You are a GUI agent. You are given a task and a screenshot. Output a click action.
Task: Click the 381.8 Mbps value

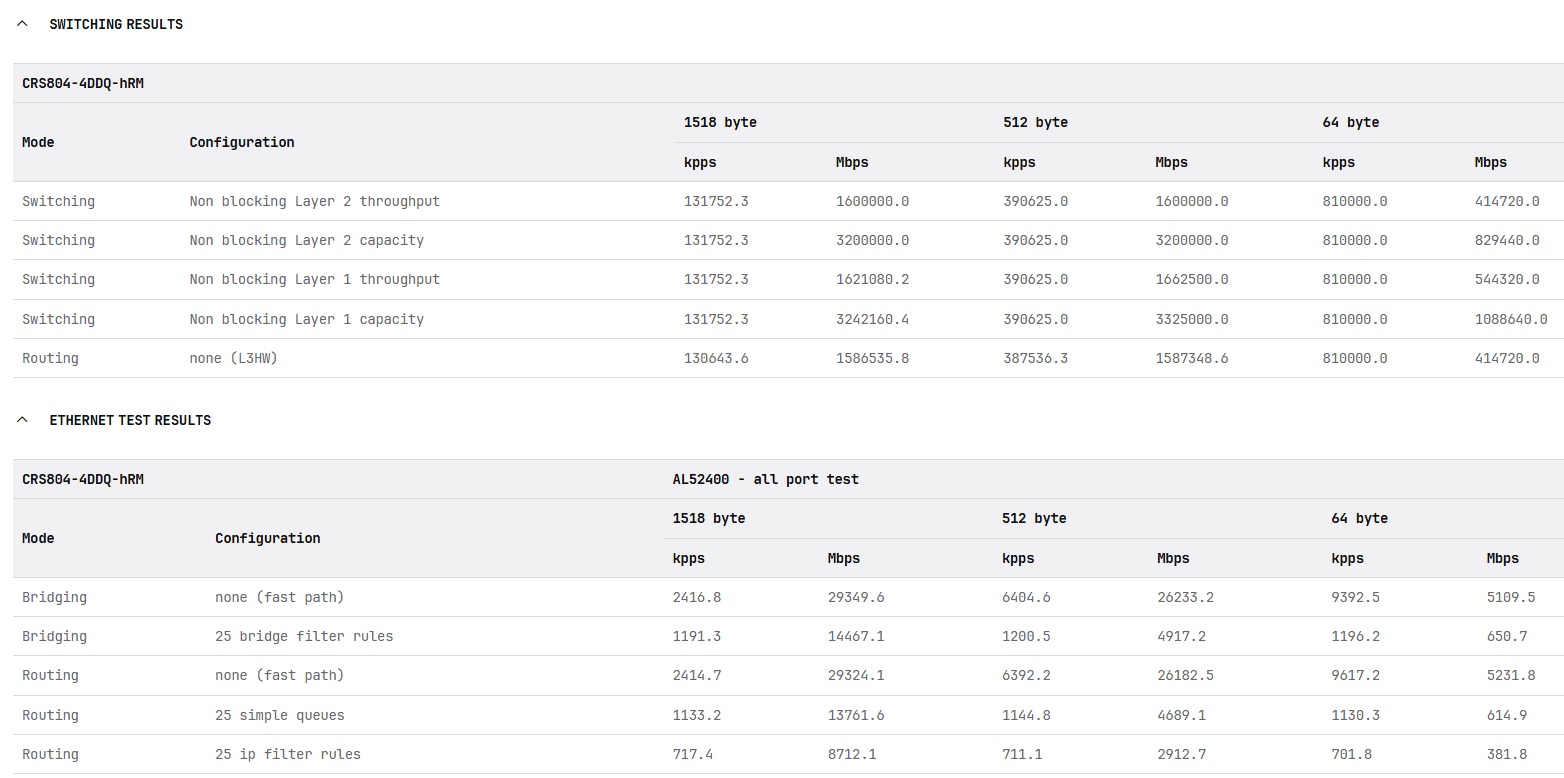point(1506,754)
